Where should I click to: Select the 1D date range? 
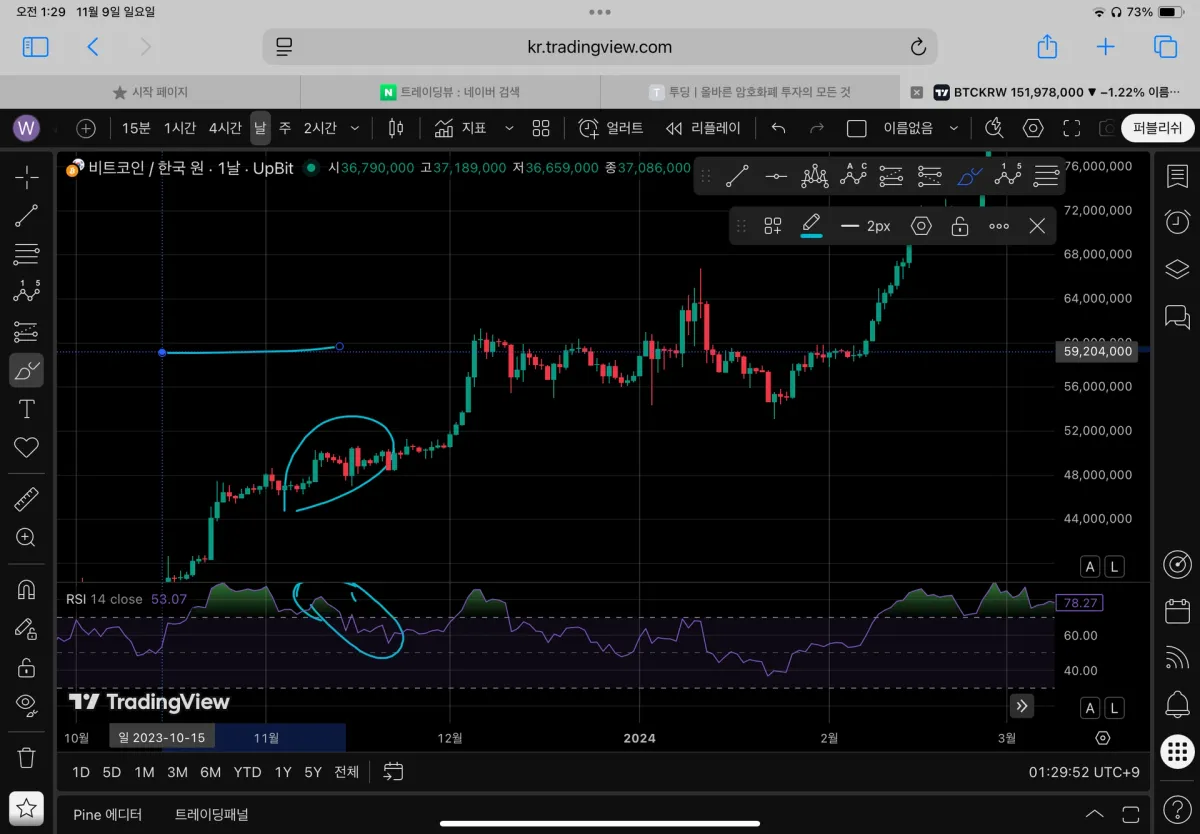click(x=81, y=772)
